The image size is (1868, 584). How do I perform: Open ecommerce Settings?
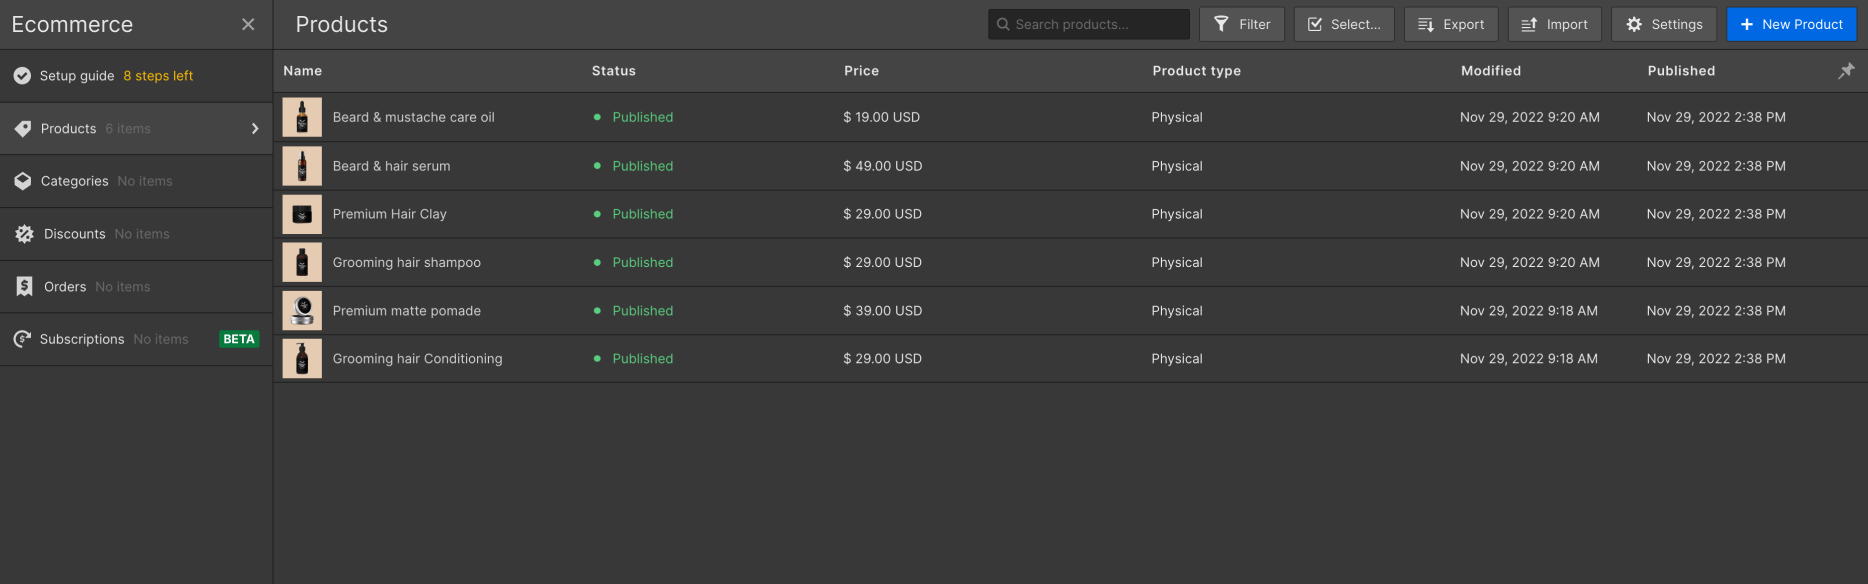[1664, 25]
